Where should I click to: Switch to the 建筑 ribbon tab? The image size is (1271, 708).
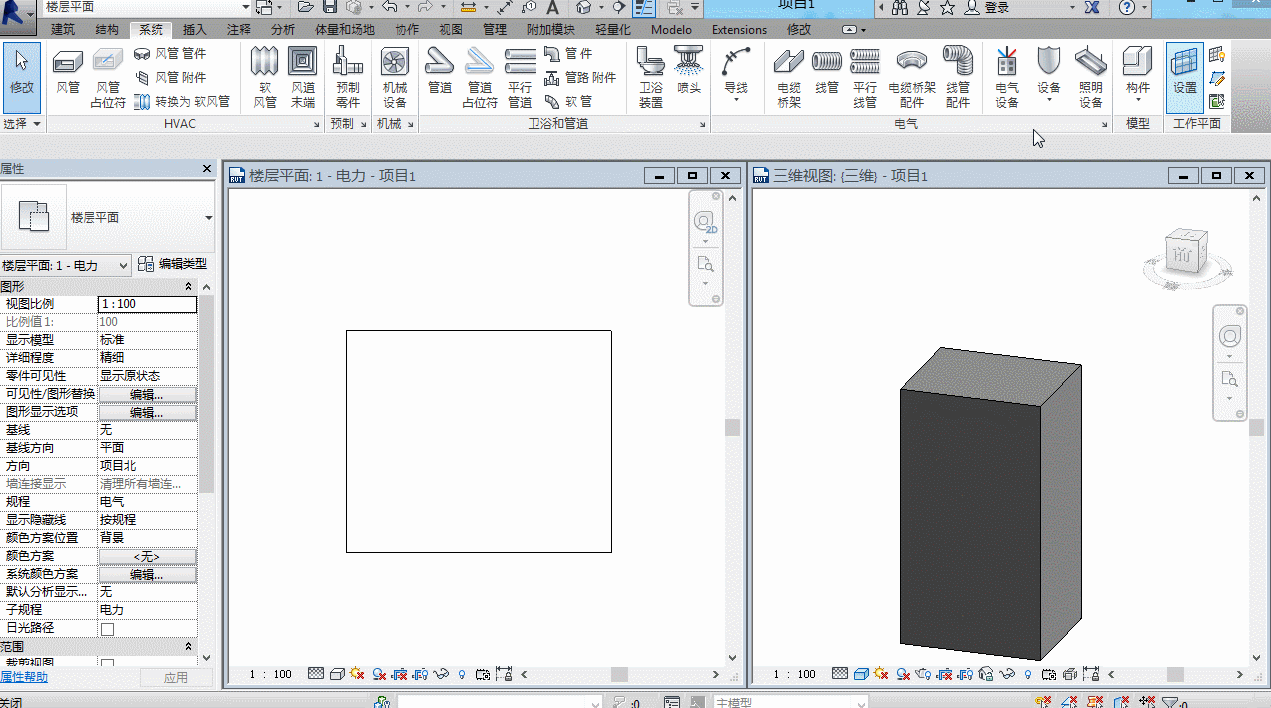tap(63, 30)
